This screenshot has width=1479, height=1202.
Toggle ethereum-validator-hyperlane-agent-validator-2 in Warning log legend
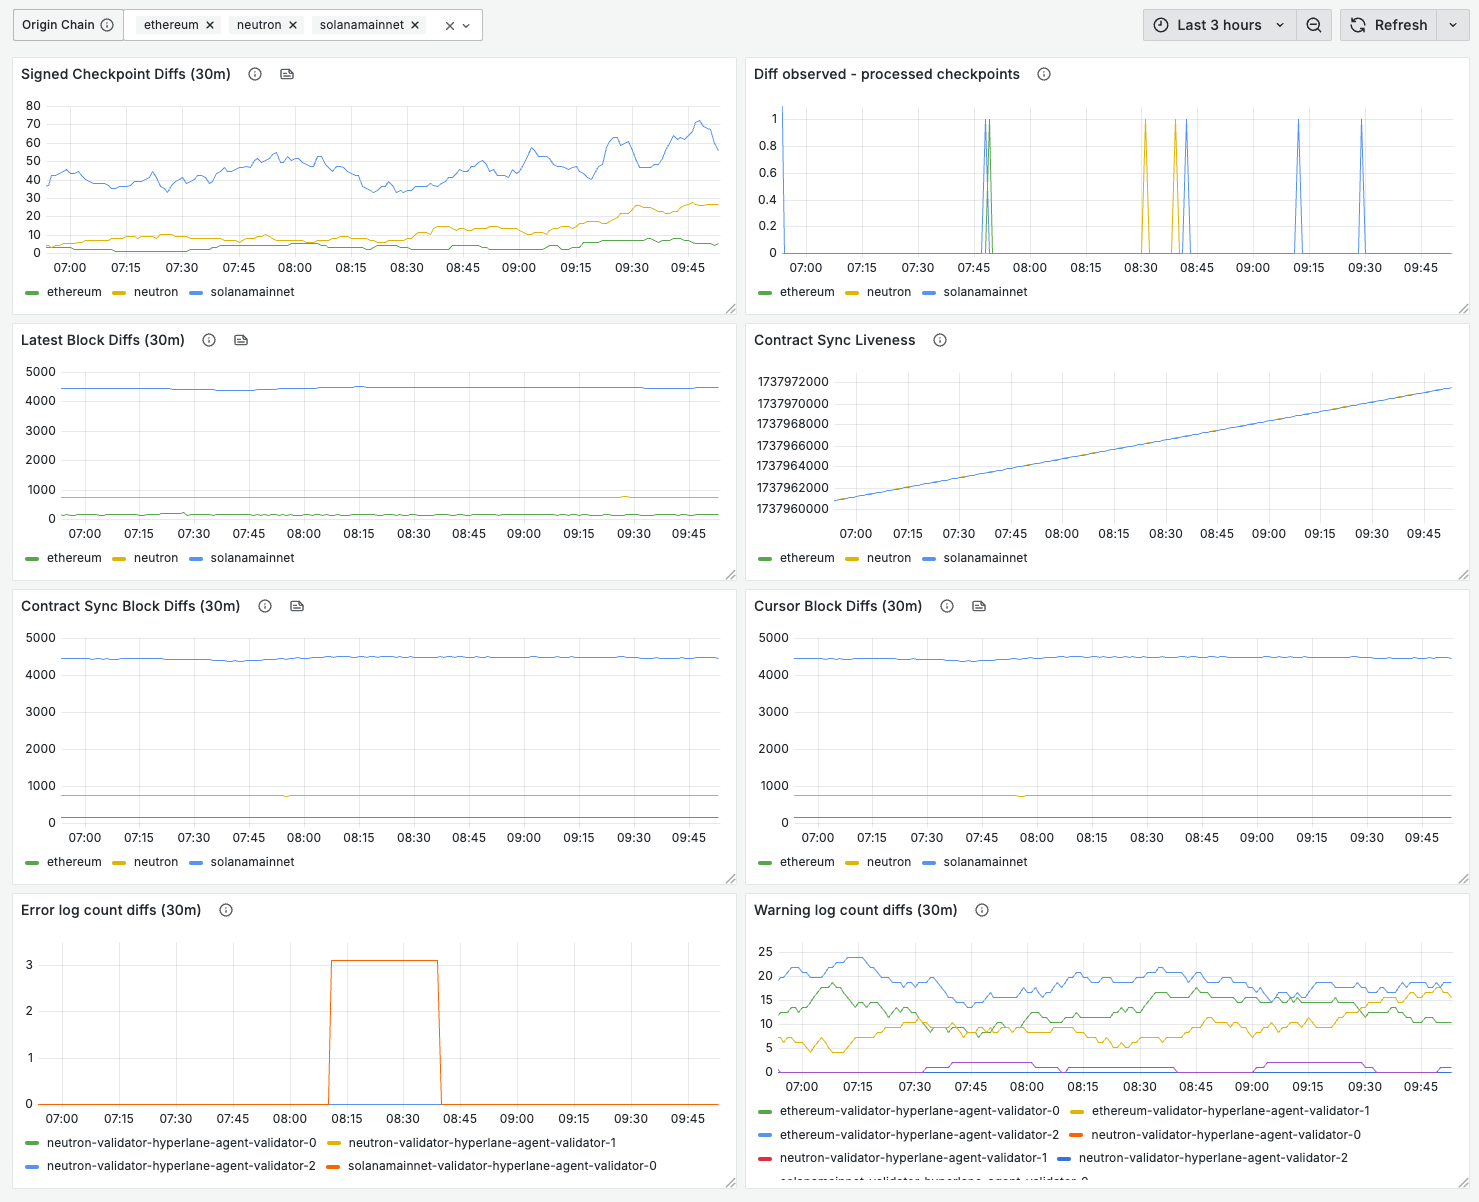click(x=919, y=1135)
